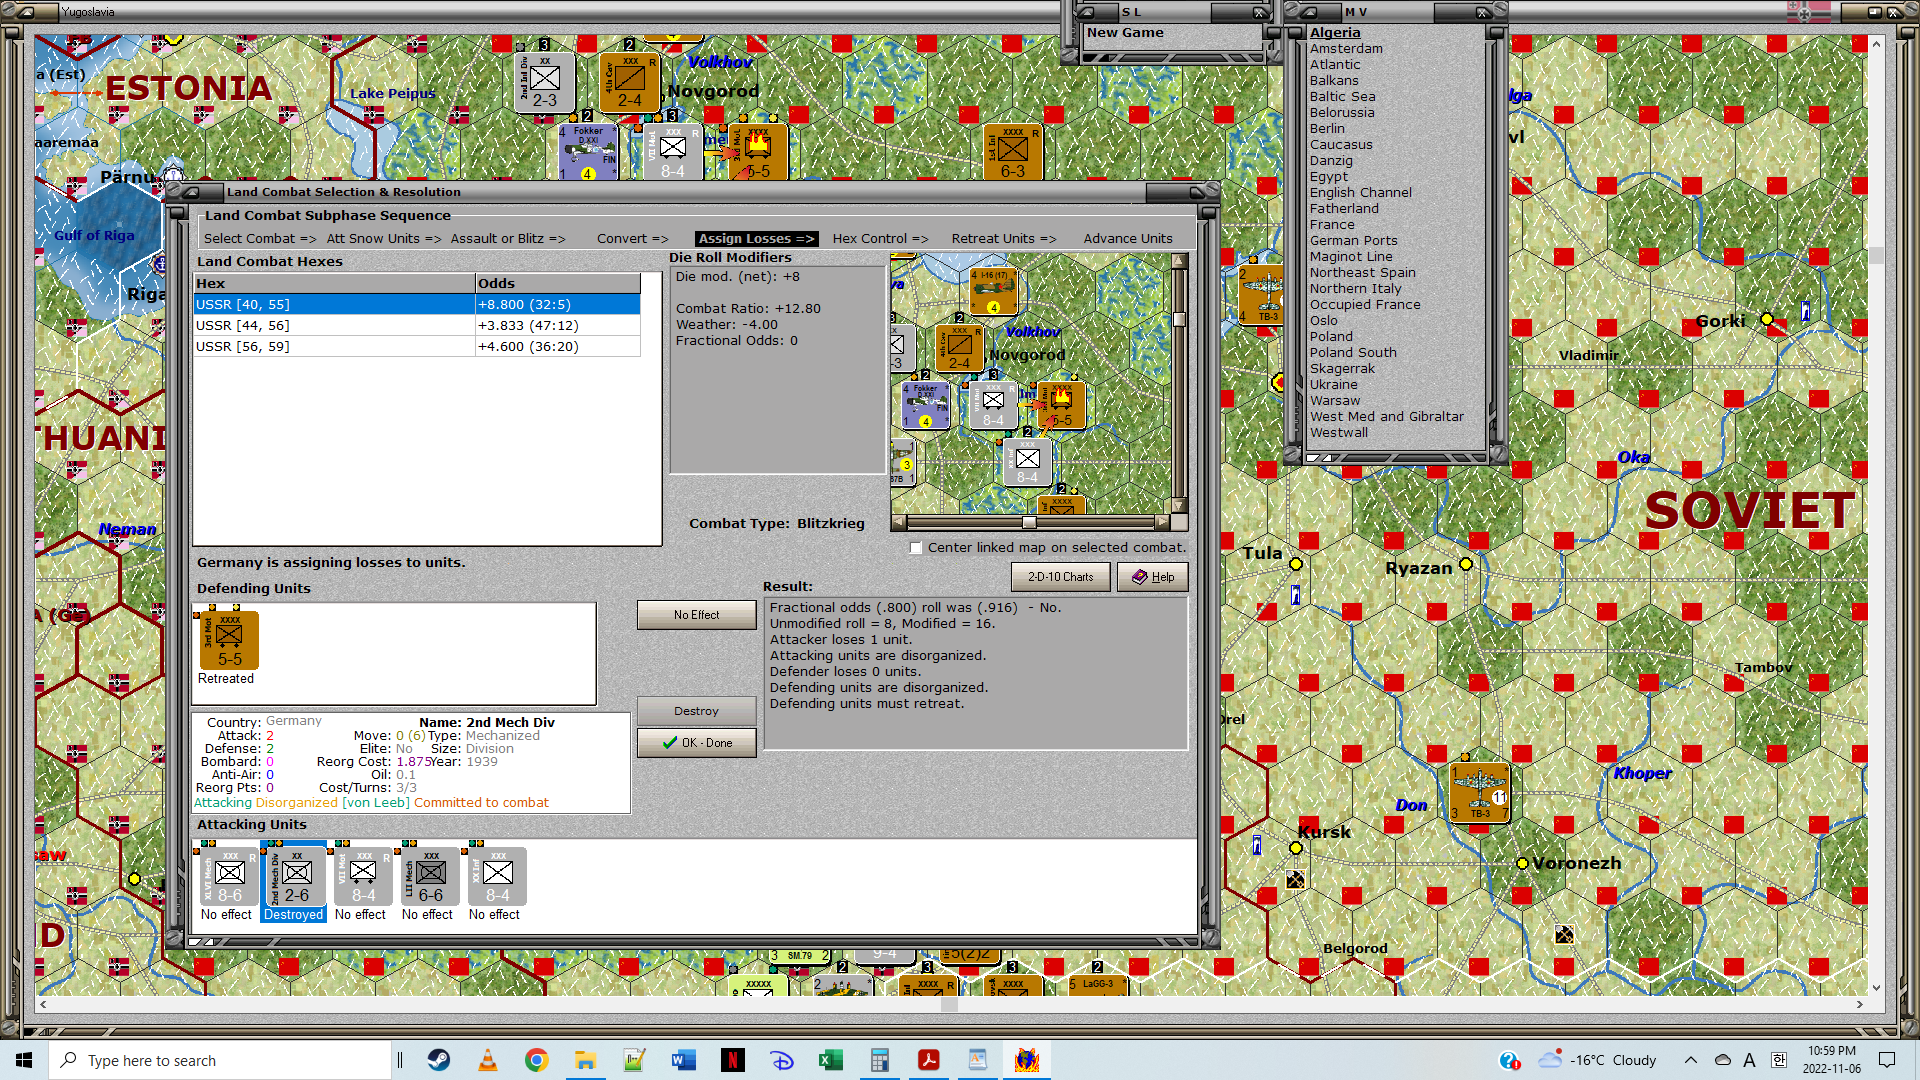The width and height of the screenshot is (1920, 1080).
Task: Open combat Help
Action: point(1153,577)
